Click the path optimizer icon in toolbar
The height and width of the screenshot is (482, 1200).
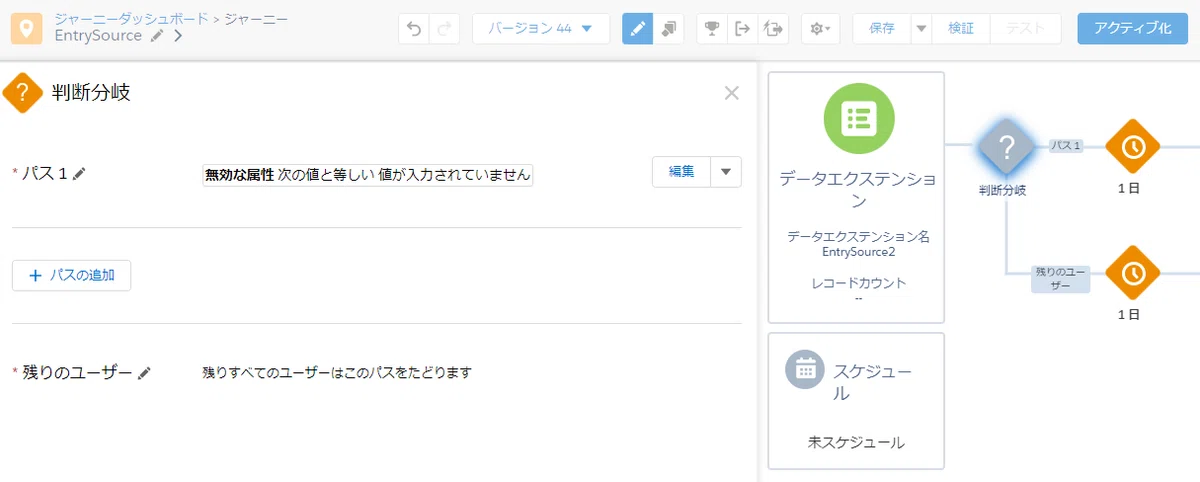point(773,29)
